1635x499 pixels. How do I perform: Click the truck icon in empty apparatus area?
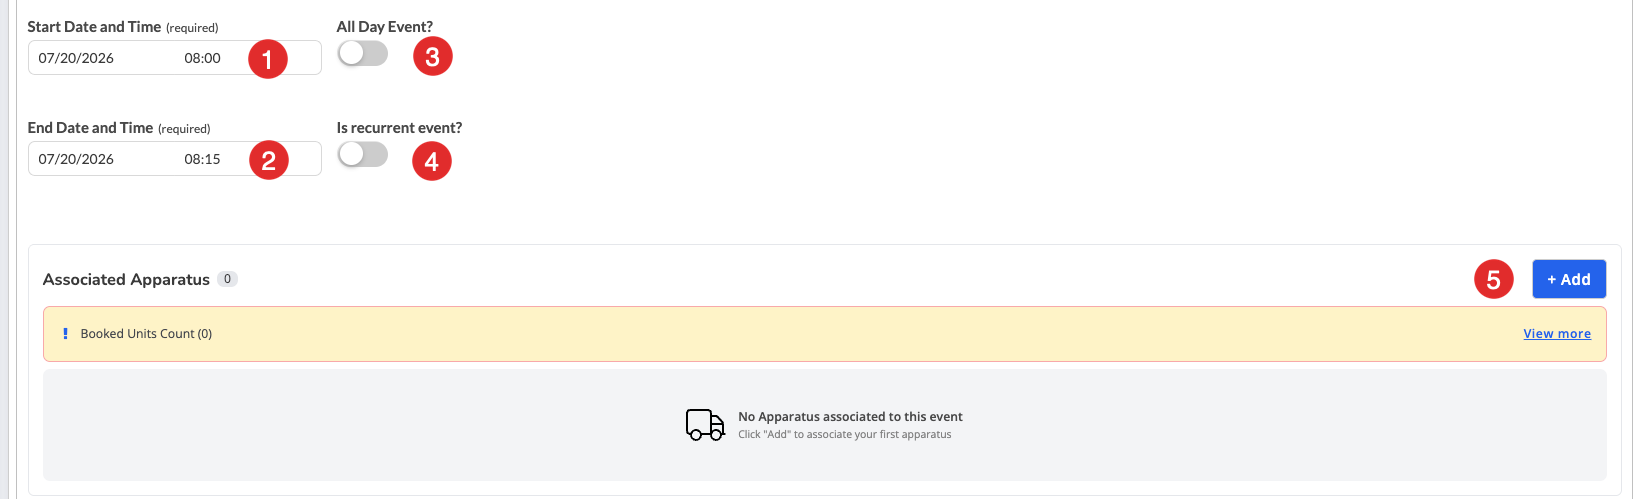click(x=705, y=425)
